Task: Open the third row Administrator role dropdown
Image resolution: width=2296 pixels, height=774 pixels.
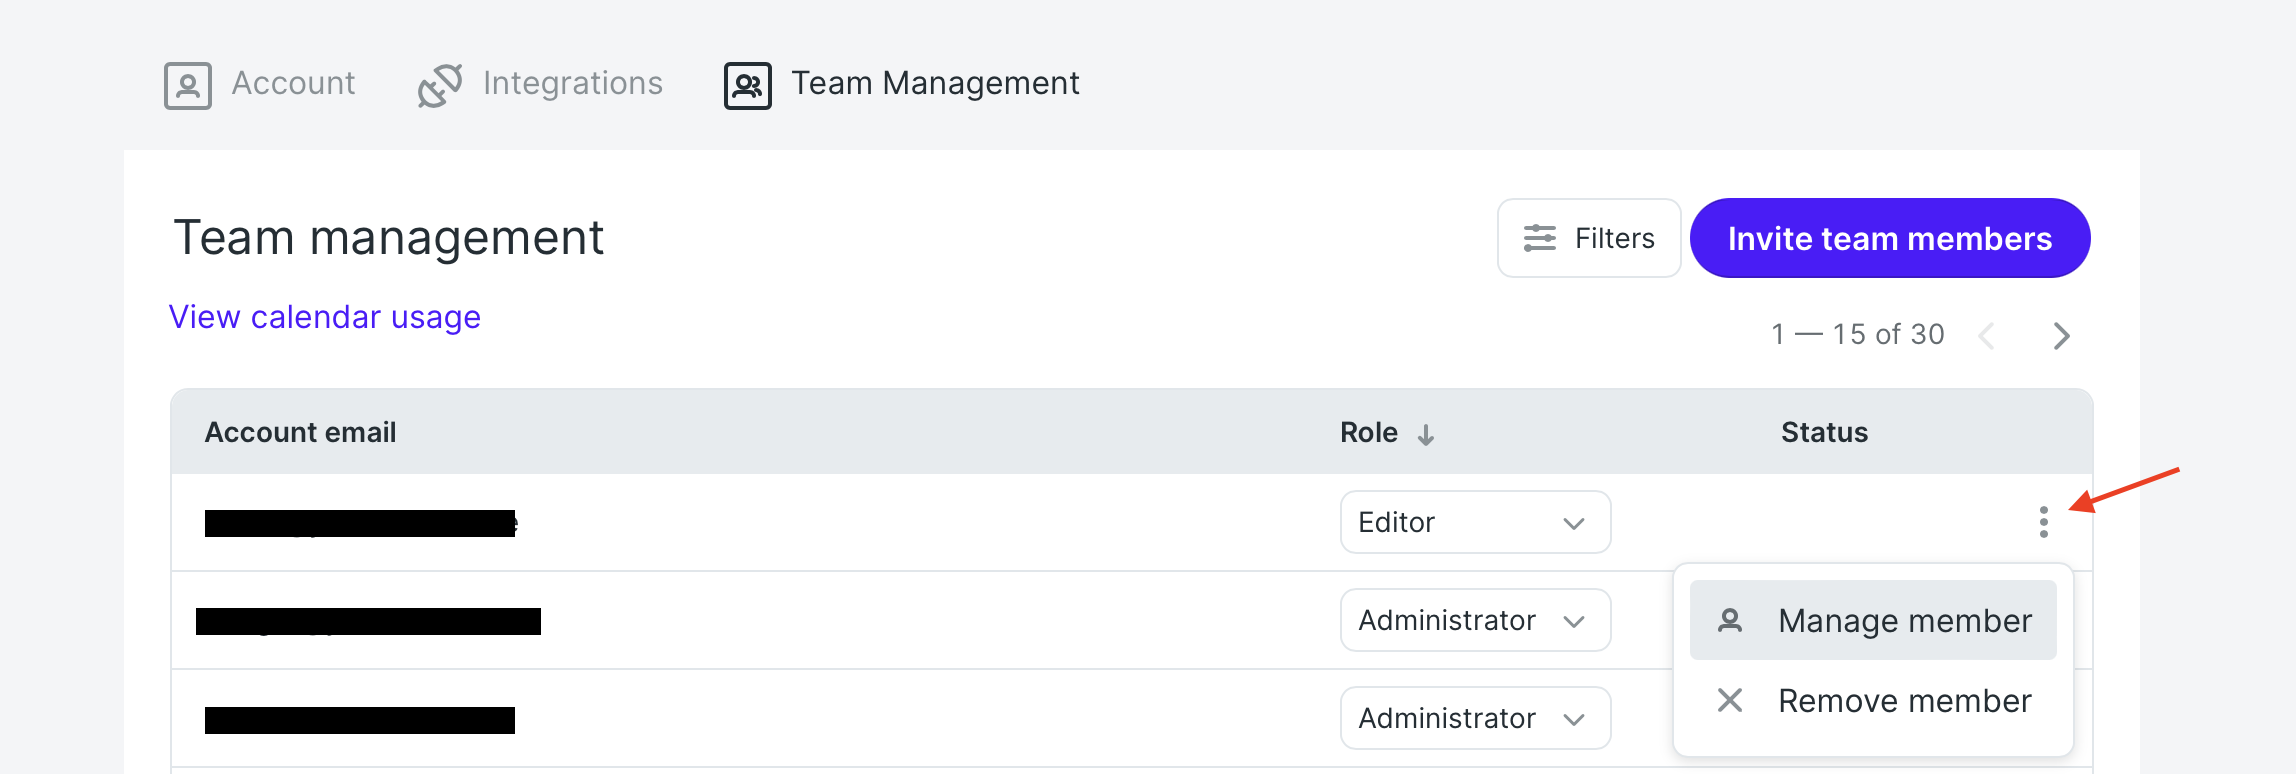Action: pyautogui.click(x=1475, y=718)
